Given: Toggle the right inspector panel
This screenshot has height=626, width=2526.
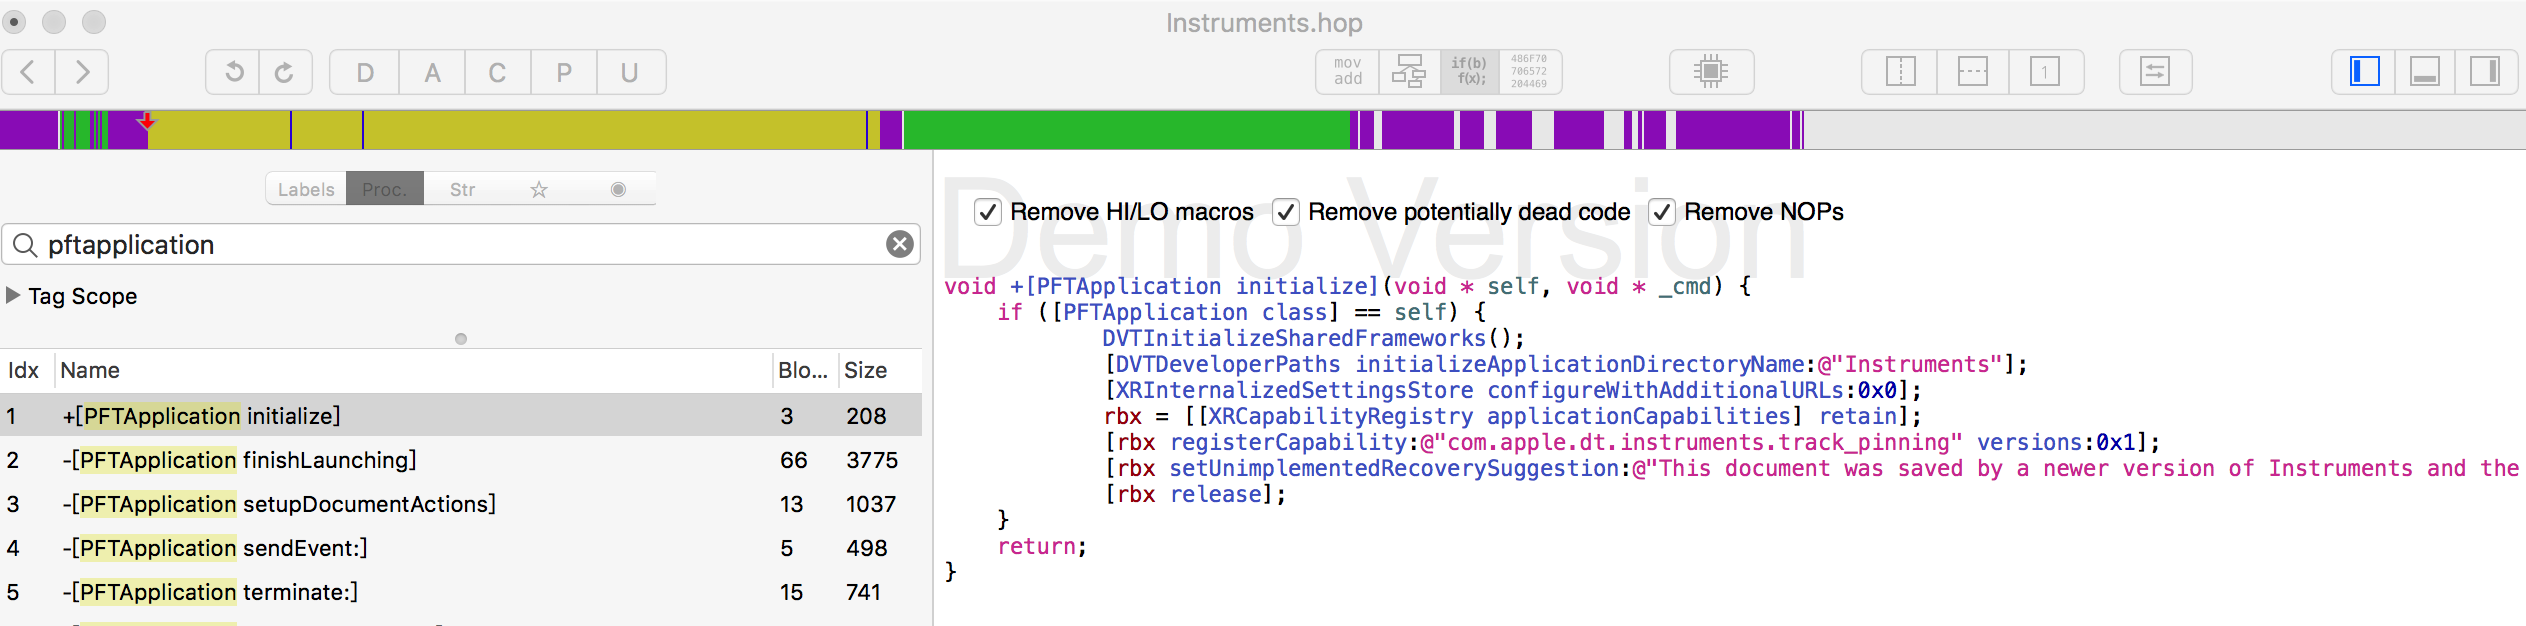Looking at the screenshot, I should coord(2485,72).
